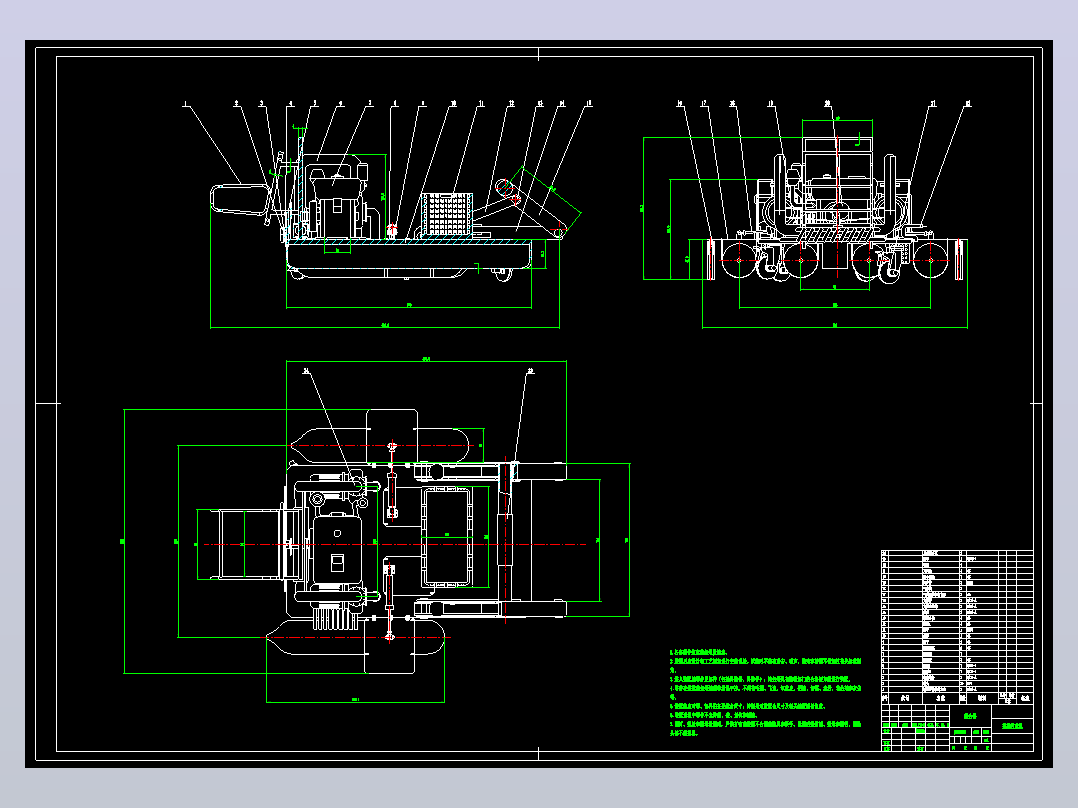Click the engine block in the top plan view
Image resolution: width=1078 pixels, height=808 pixels.
pyautogui.click(x=337, y=550)
